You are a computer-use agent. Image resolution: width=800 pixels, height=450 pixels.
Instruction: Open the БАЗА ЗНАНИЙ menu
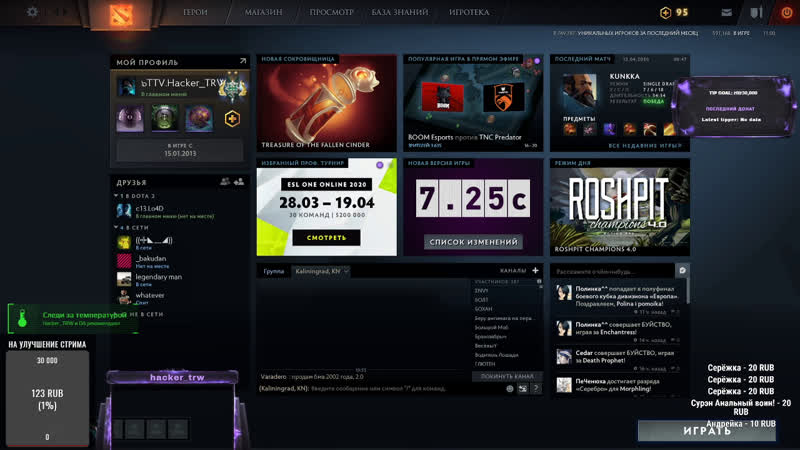point(400,12)
